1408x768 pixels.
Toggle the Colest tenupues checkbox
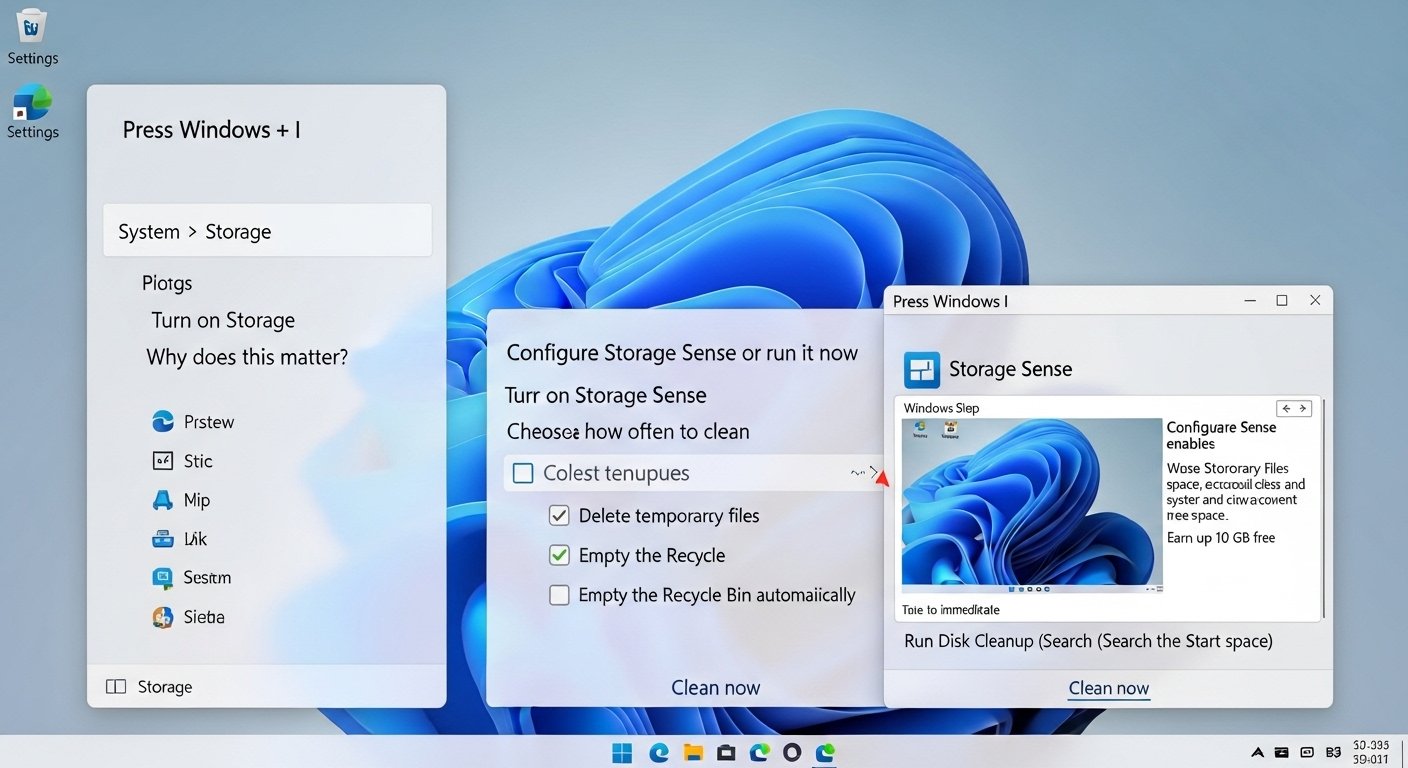pos(523,473)
